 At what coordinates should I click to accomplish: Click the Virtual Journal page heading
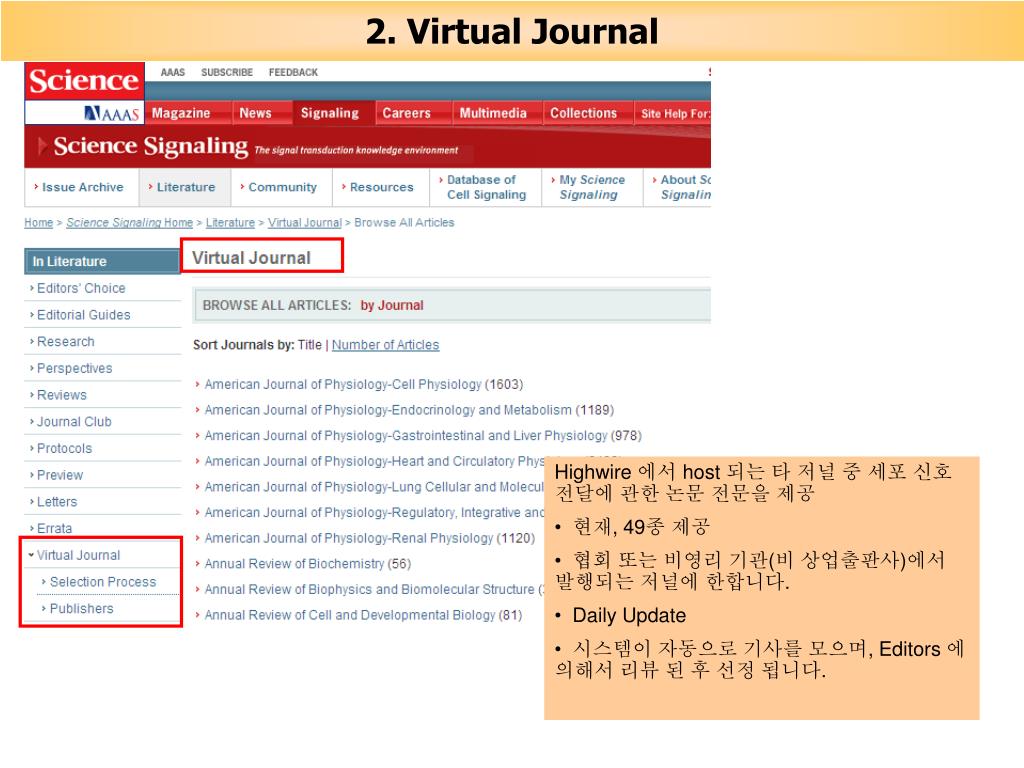pyautogui.click(x=251, y=258)
